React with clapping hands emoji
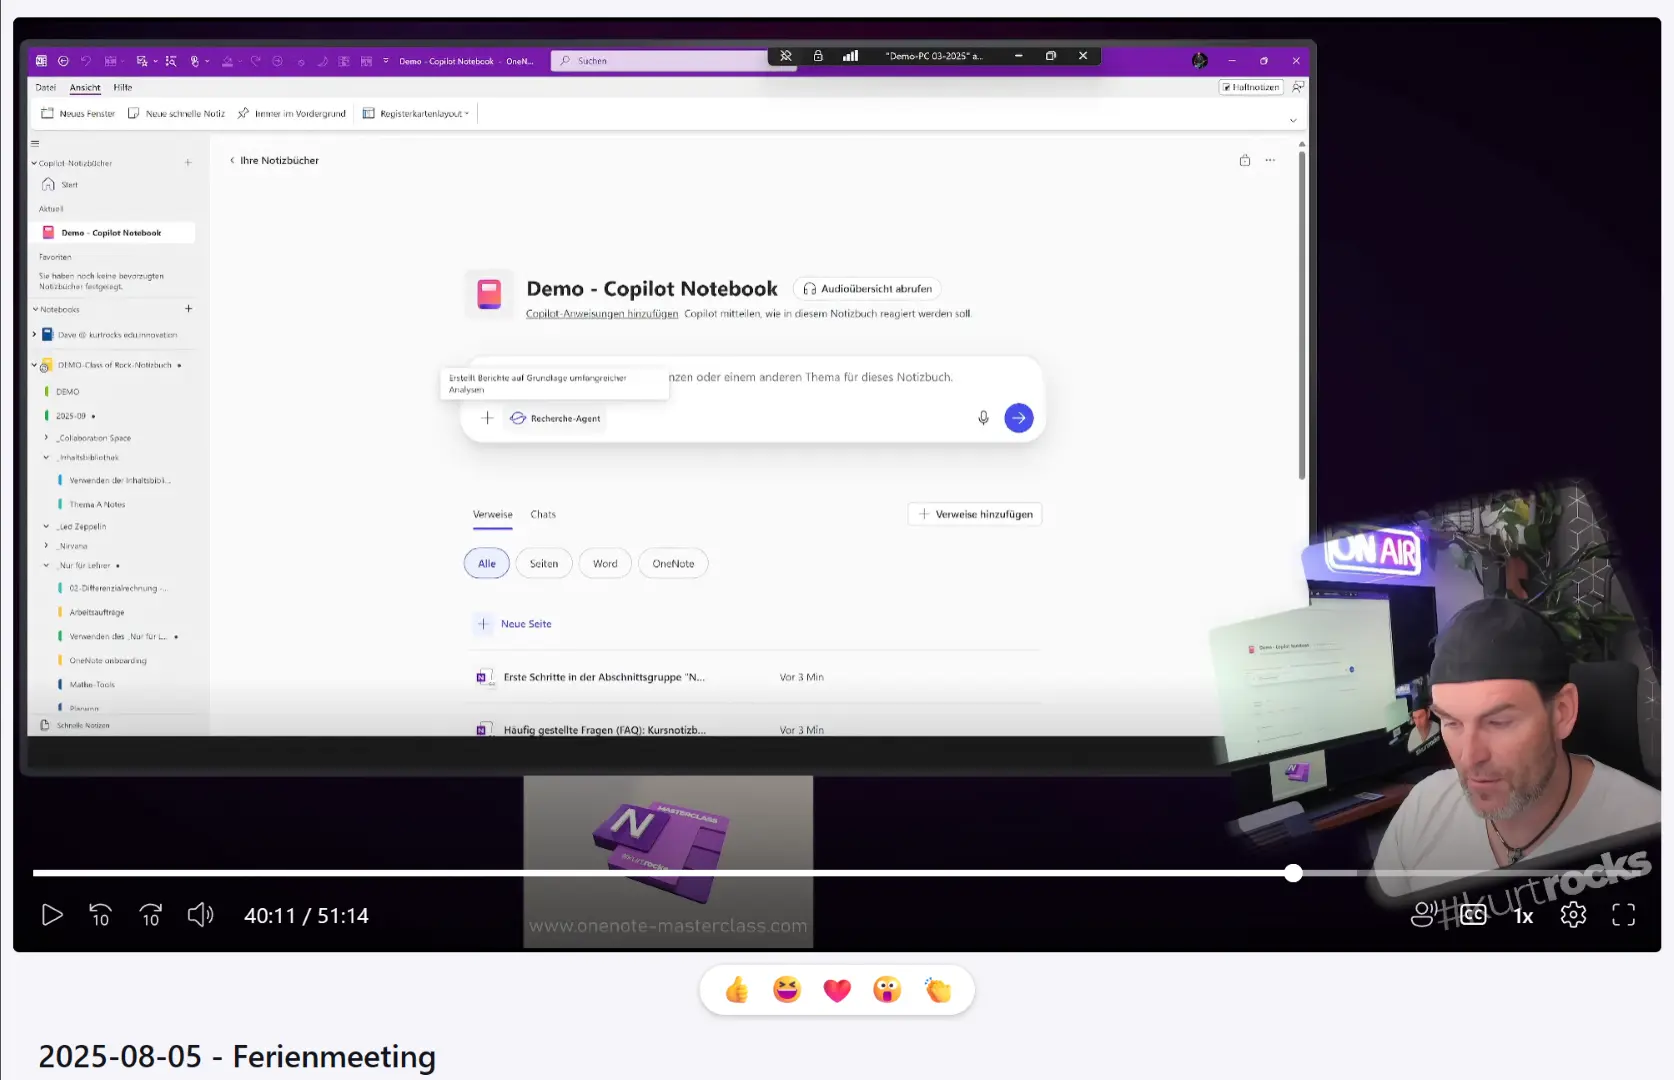The height and width of the screenshot is (1080, 1674). click(937, 990)
